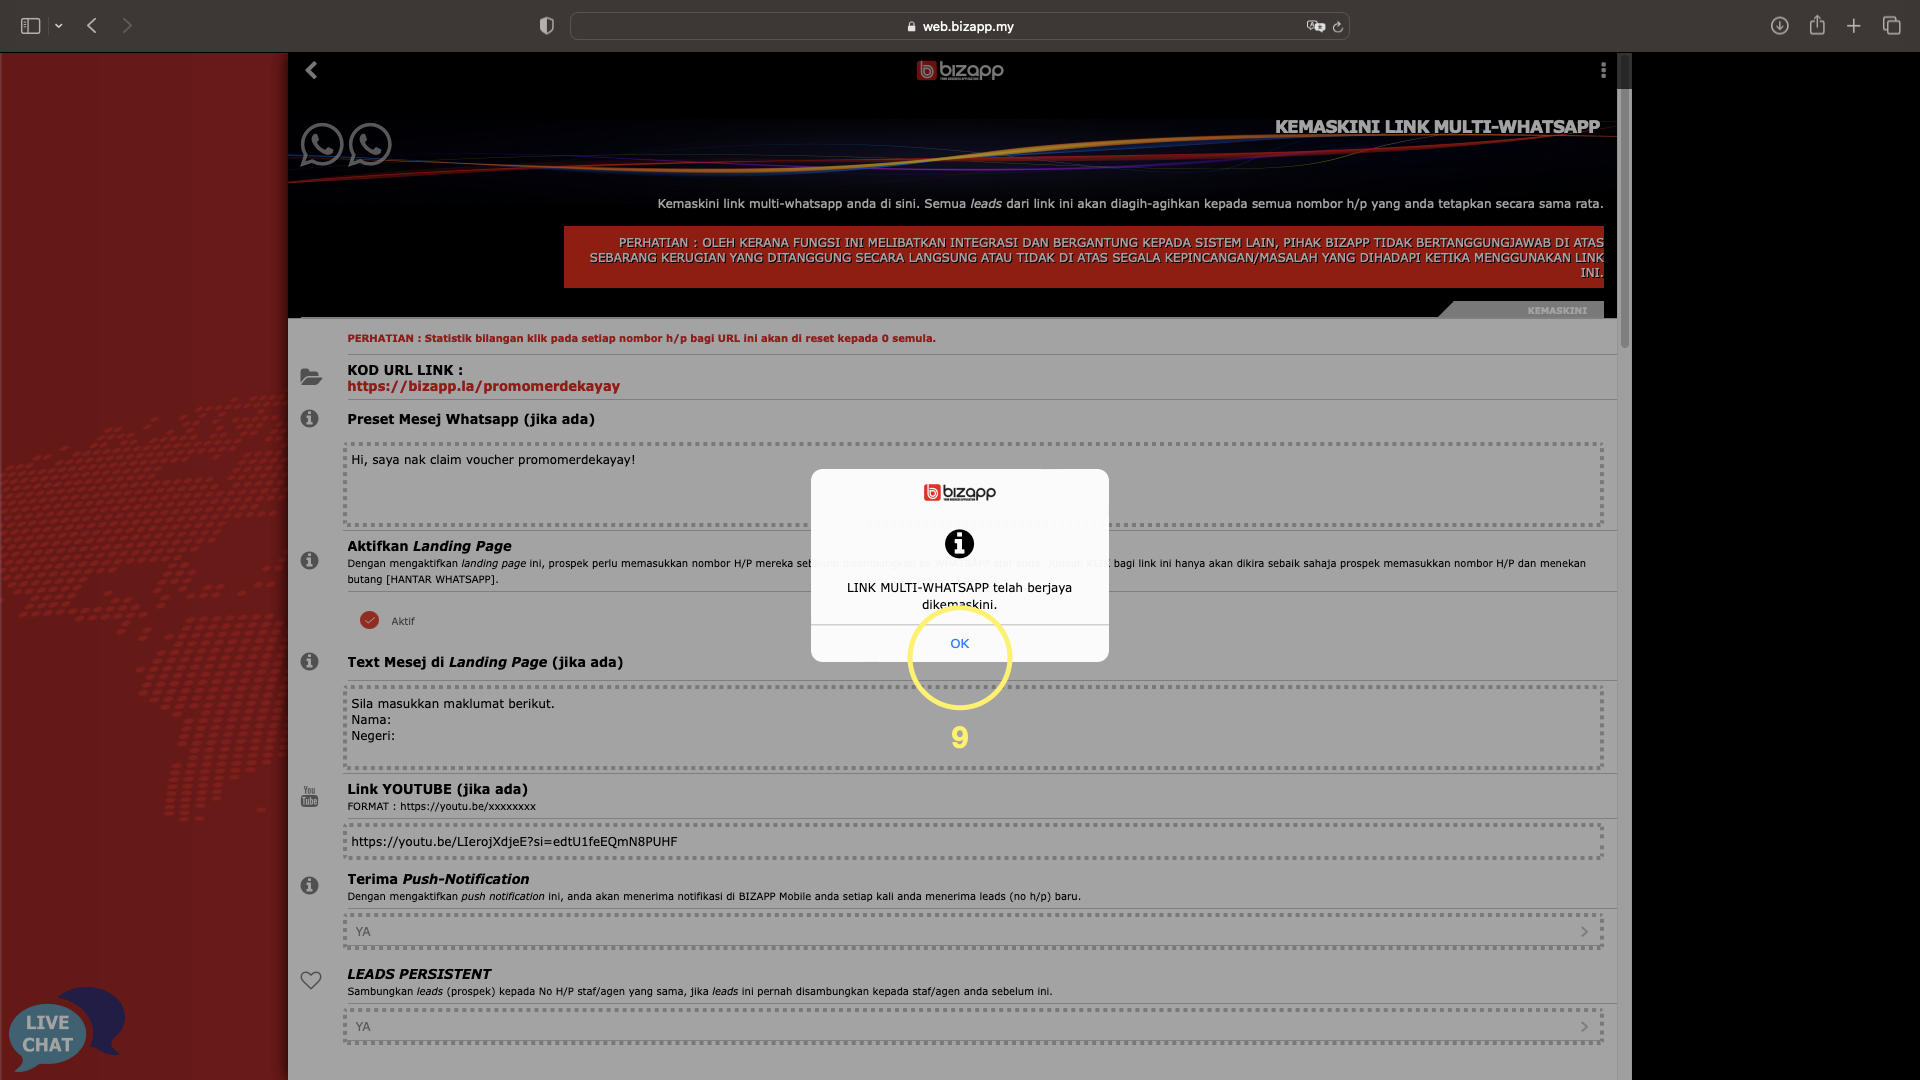Click the 'FORMAT : https://youtu.be/xxxxxxxx' hint
This screenshot has width=1920, height=1080.
point(441,806)
